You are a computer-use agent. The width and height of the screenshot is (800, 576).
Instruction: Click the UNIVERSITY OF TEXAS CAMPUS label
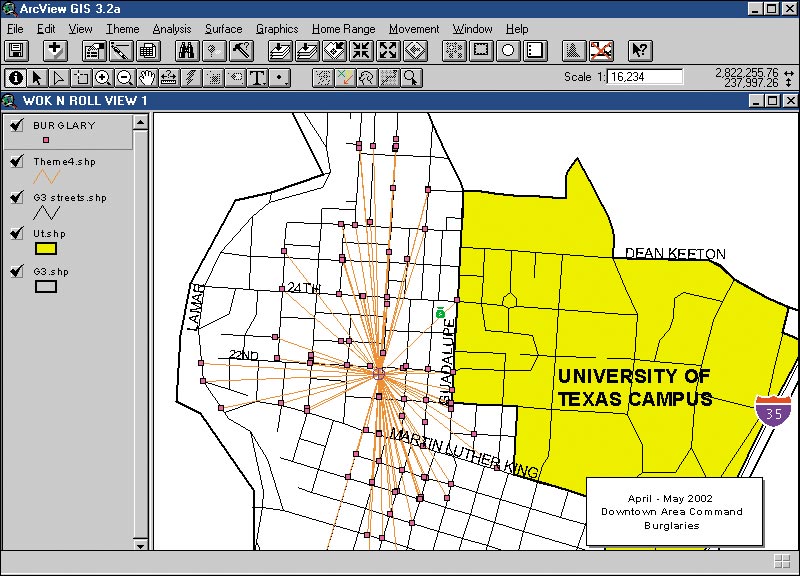click(x=634, y=388)
